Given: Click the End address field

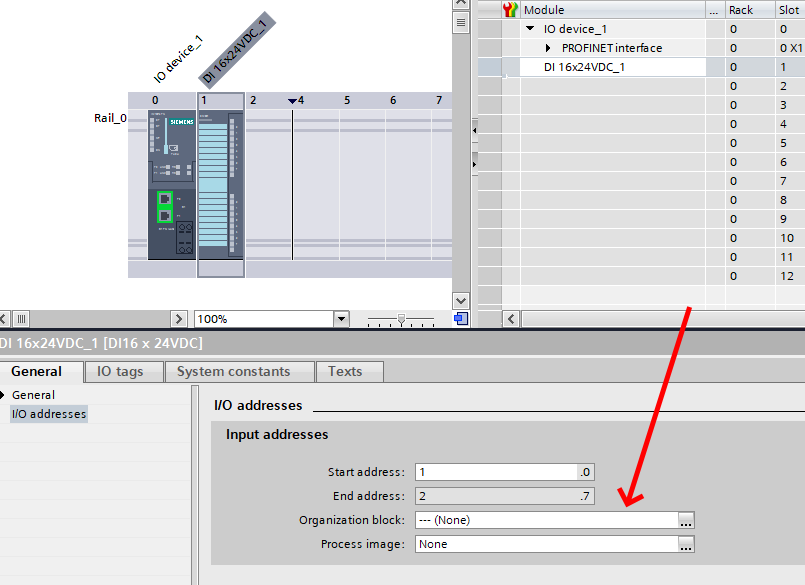Looking at the screenshot, I should pos(505,496).
